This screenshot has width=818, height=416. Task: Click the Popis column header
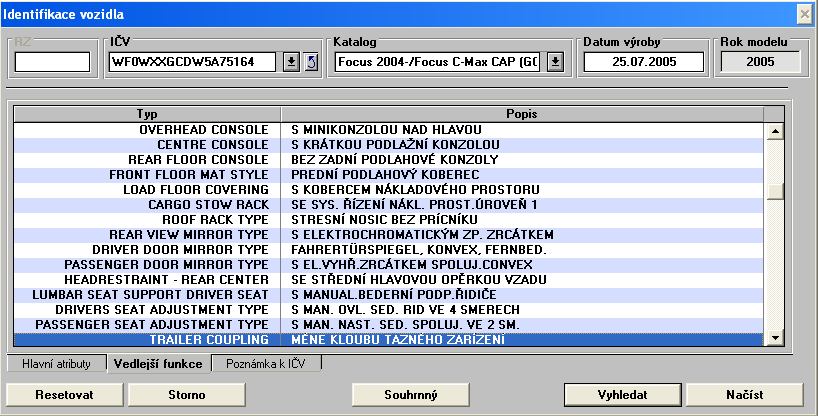(x=523, y=114)
